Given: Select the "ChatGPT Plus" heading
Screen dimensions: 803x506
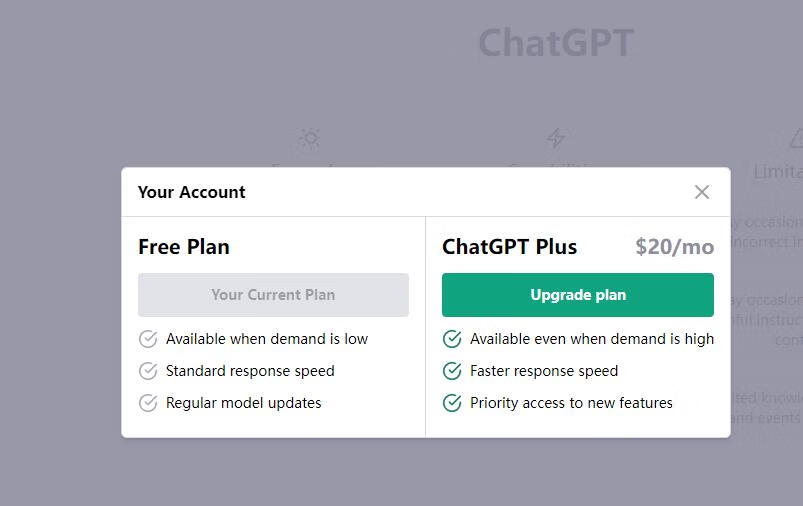Looking at the screenshot, I should tap(510, 247).
